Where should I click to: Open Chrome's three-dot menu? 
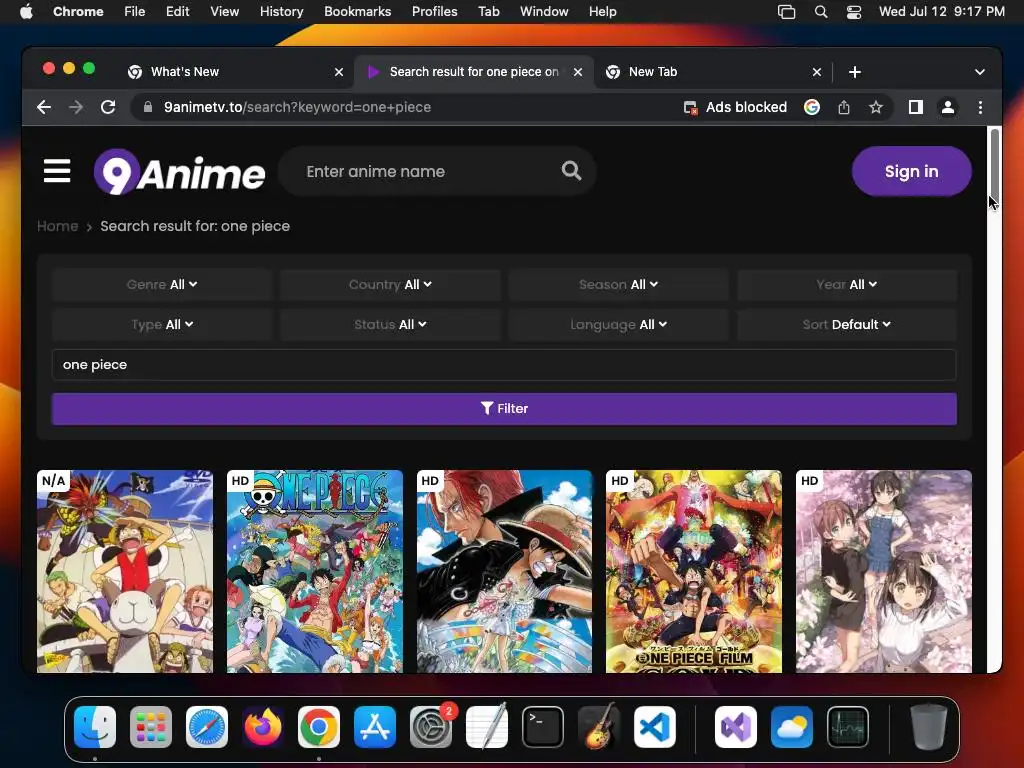(x=980, y=107)
